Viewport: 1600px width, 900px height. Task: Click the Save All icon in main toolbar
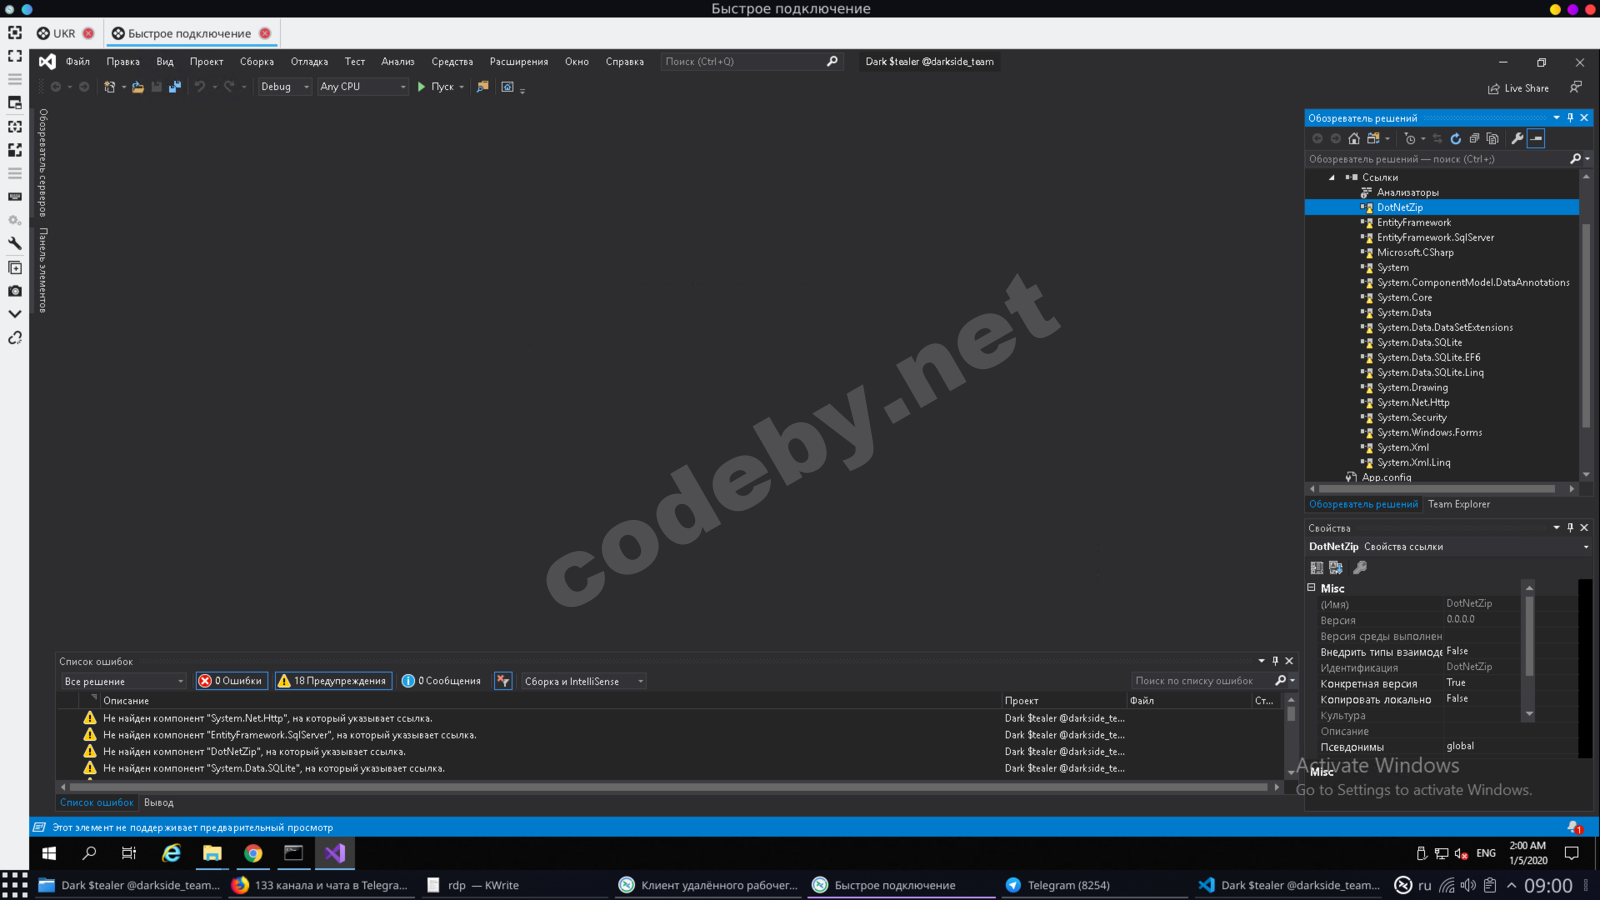tap(175, 87)
